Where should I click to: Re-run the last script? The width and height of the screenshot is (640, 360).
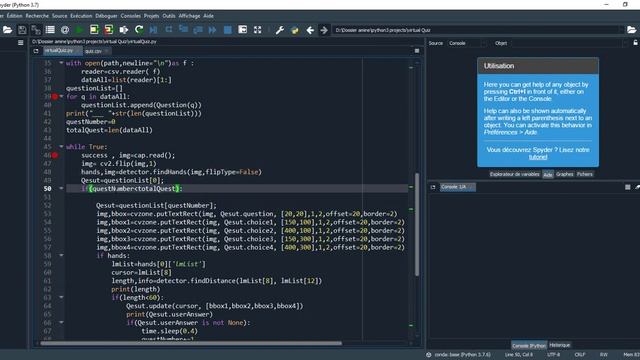[139, 30]
